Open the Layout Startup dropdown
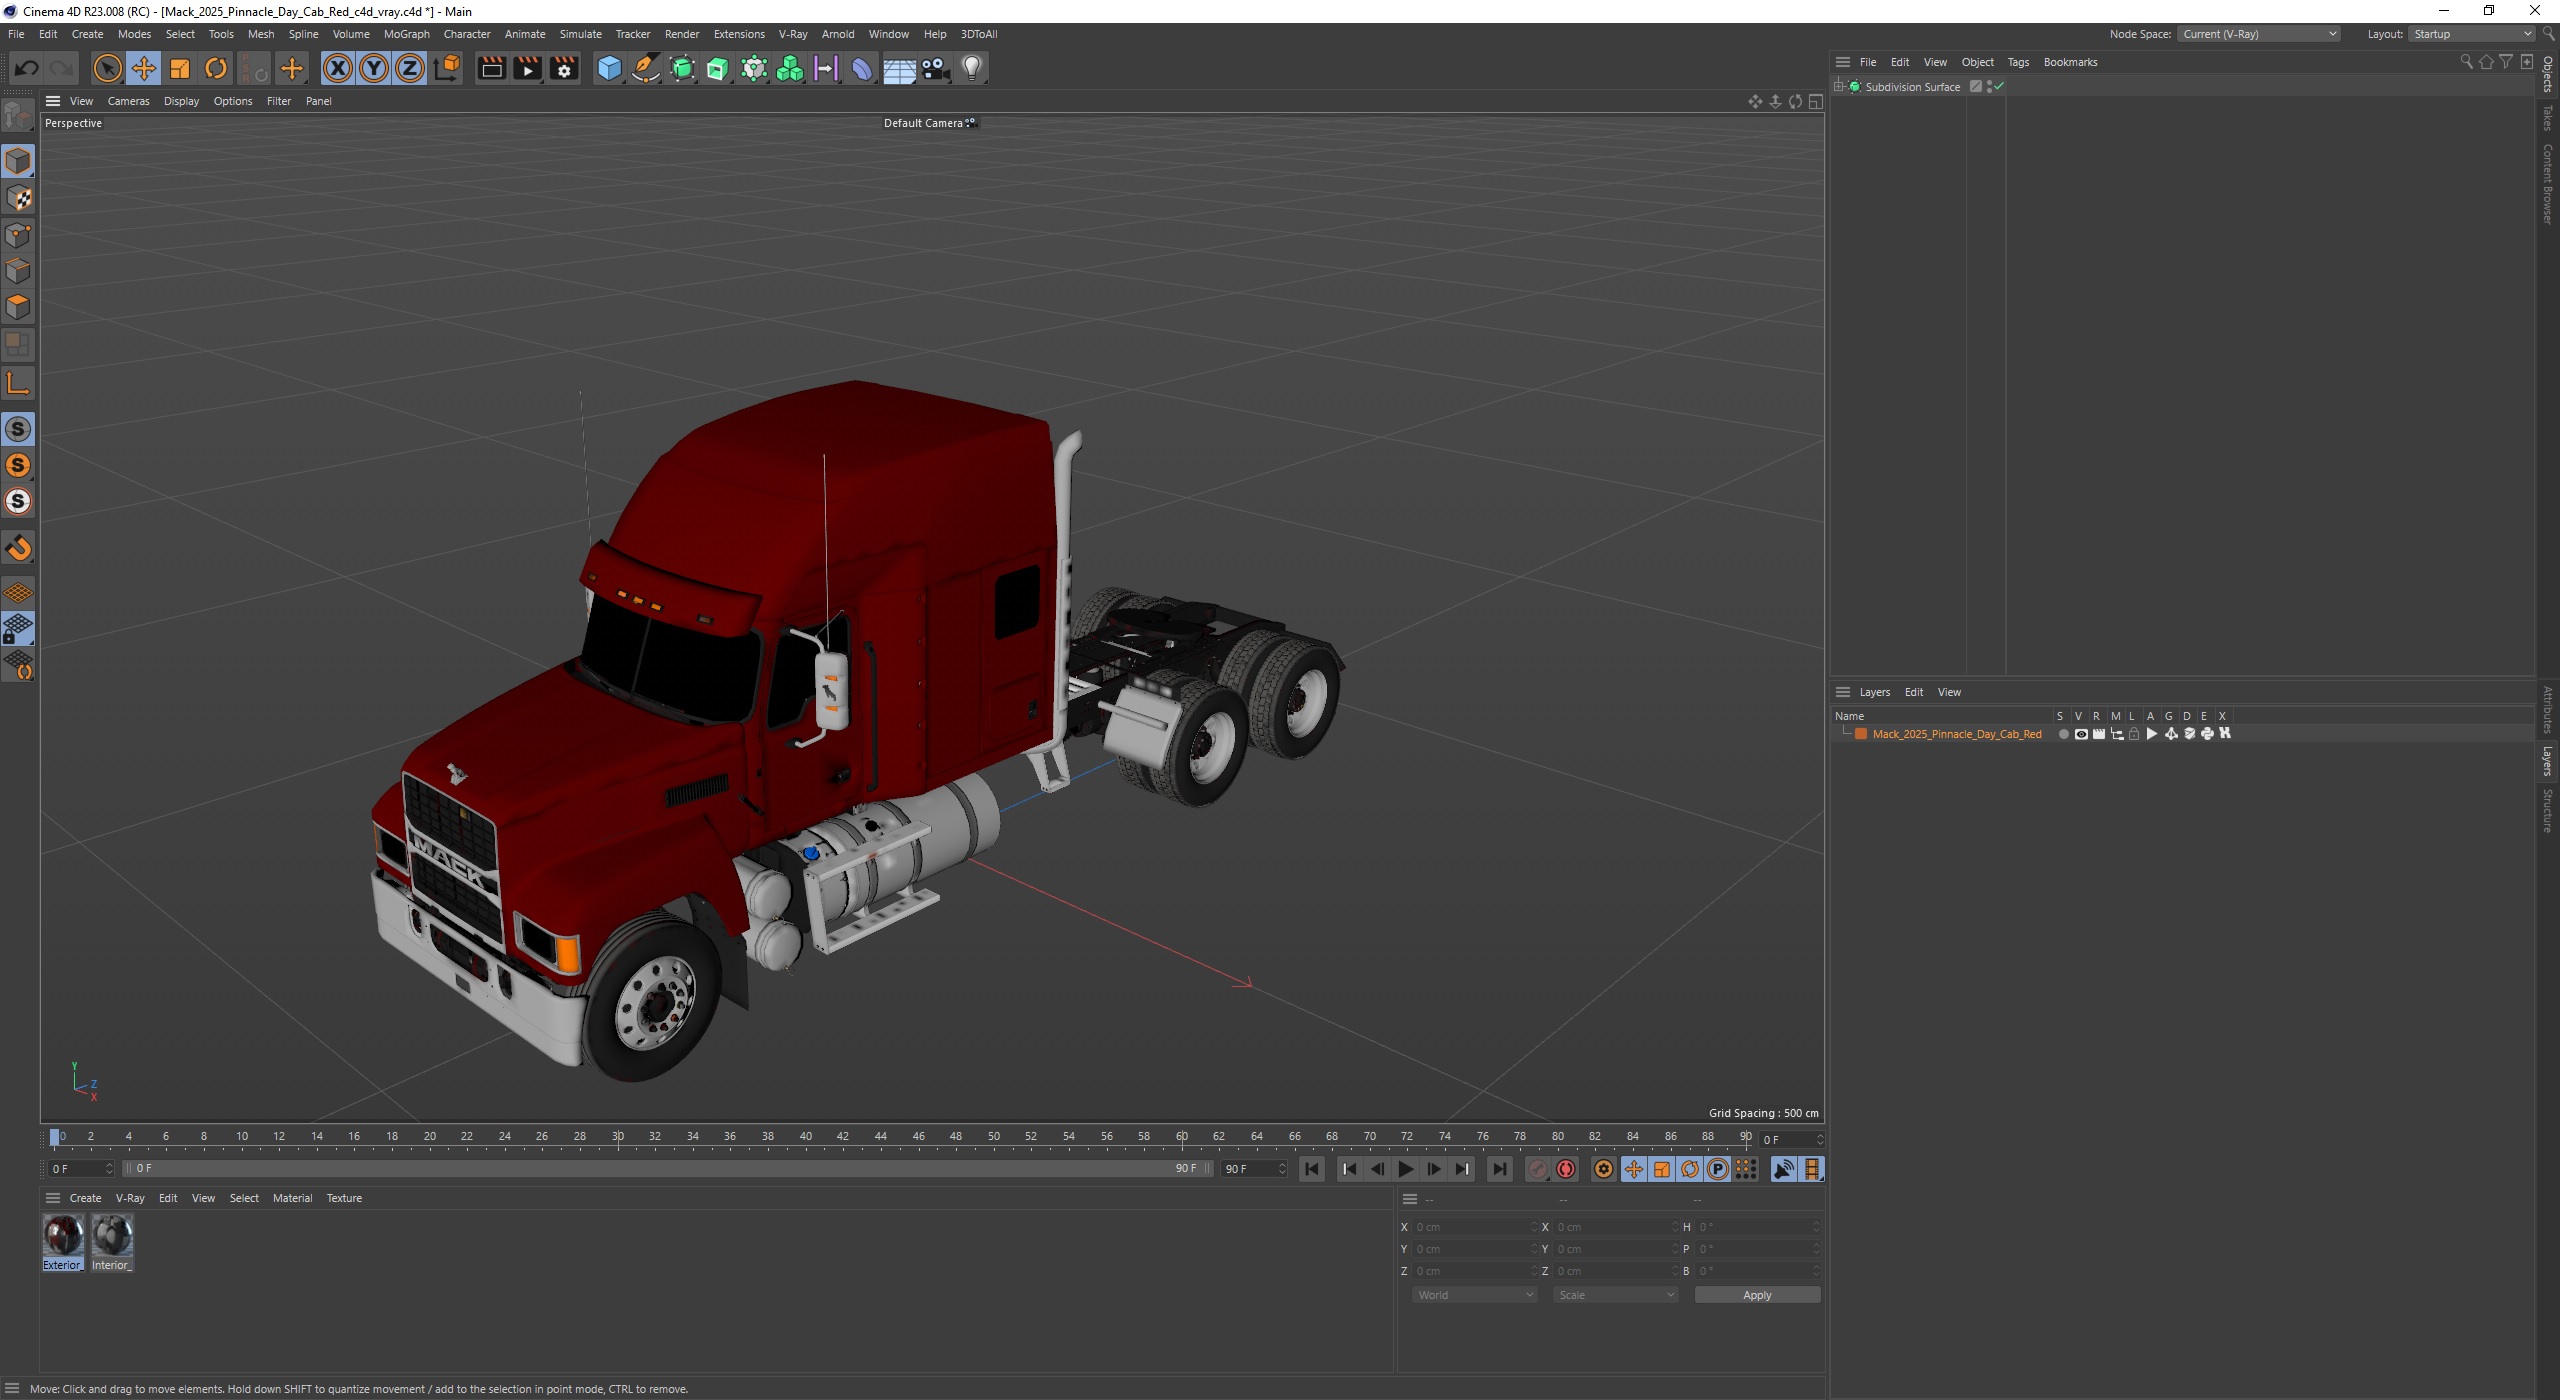Viewport: 2560px width, 1400px height. pyautogui.click(x=2471, y=34)
